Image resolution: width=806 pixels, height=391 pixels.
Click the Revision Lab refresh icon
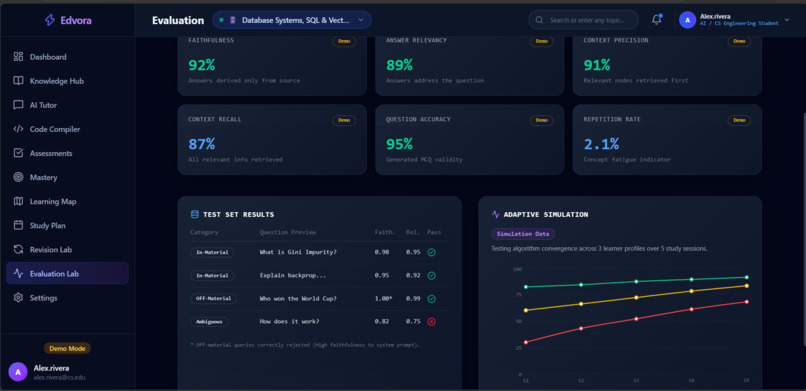tap(19, 249)
